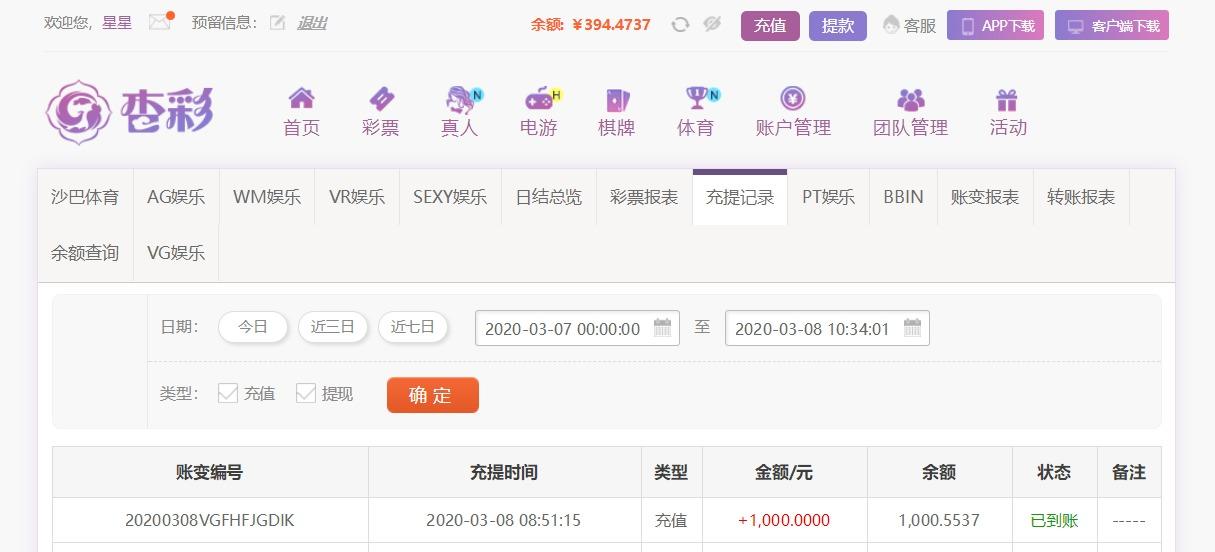The width and height of the screenshot is (1215, 552).
Task: Click the 账变编号 column header
Action: tap(210, 472)
